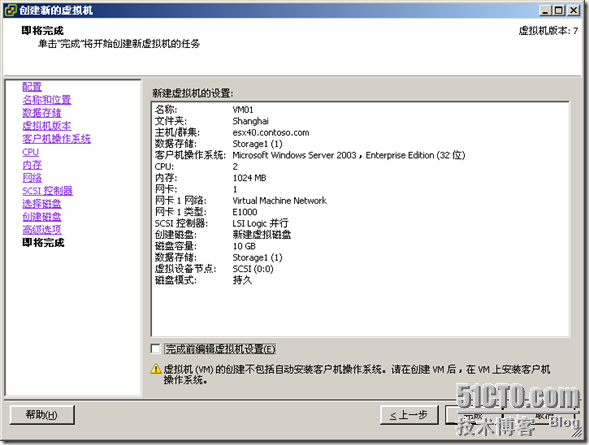Image resolution: width=589 pixels, height=445 pixels.
Task: Click the 新建虚拟机的设置 heading
Action: point(193,93)
